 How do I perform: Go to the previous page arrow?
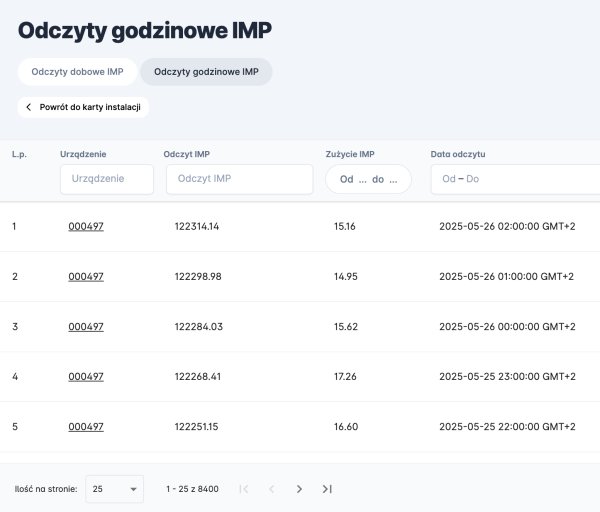tap(271, 489)
